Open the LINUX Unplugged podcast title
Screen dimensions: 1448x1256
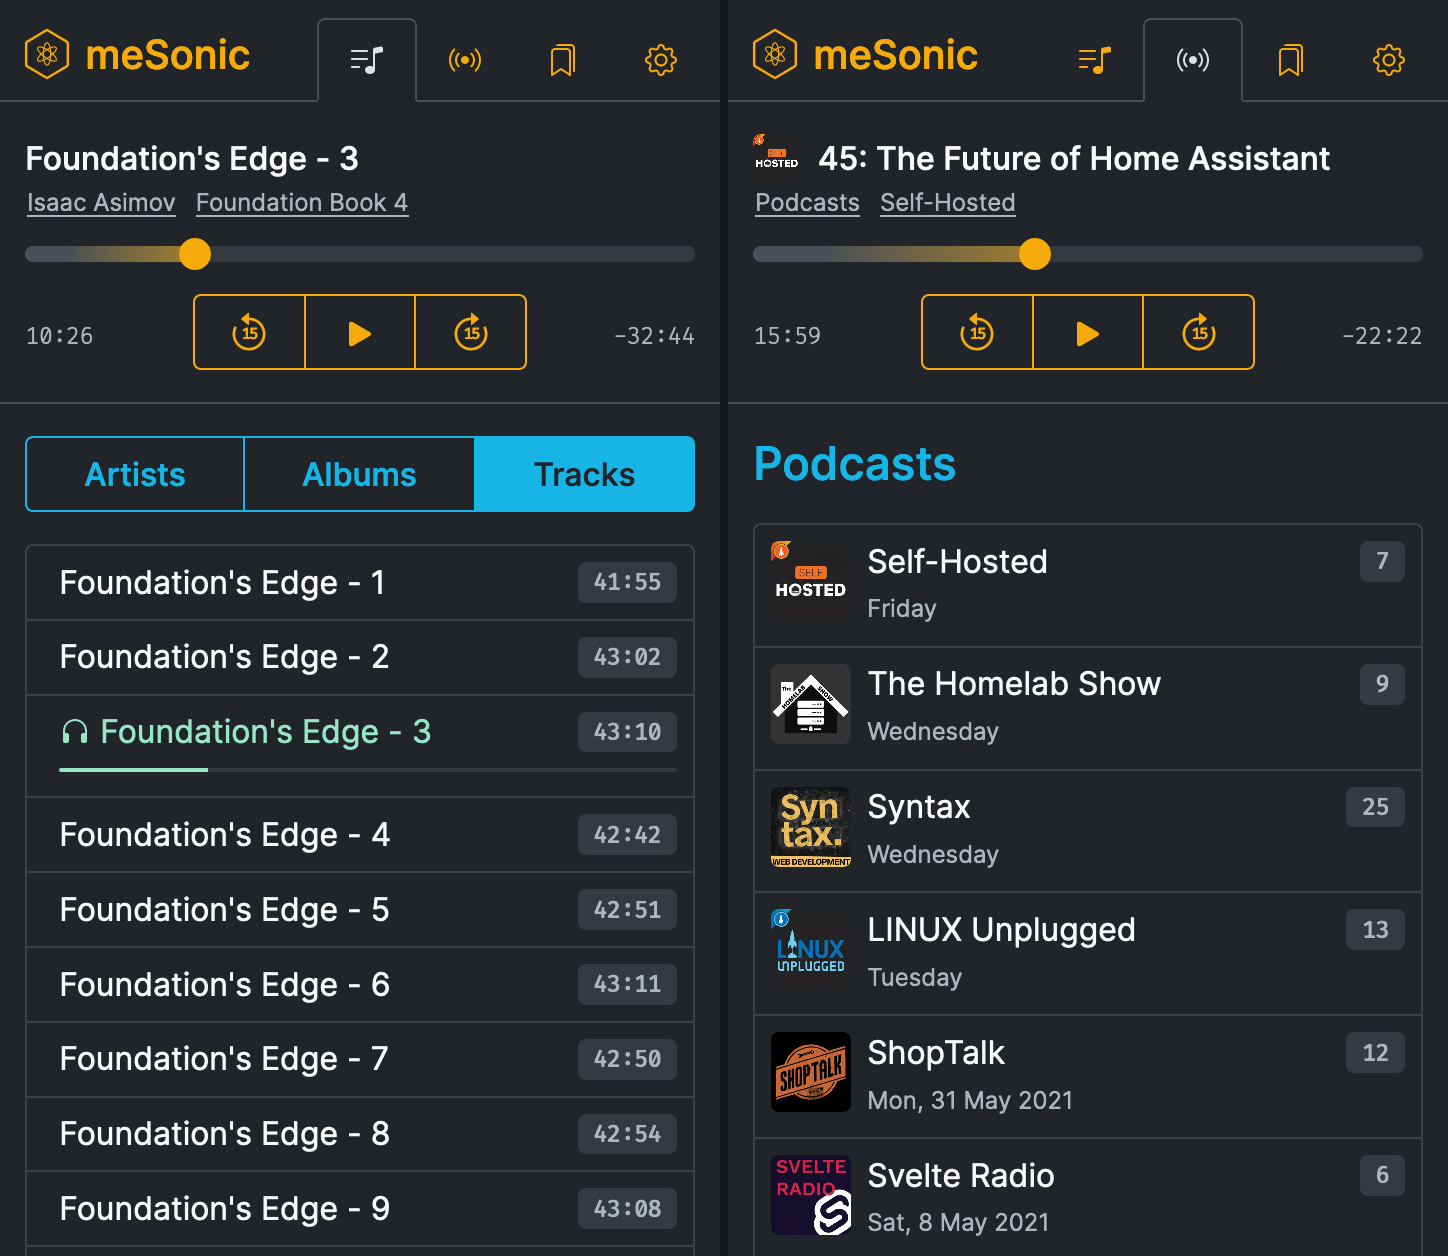coord(1001,930)
